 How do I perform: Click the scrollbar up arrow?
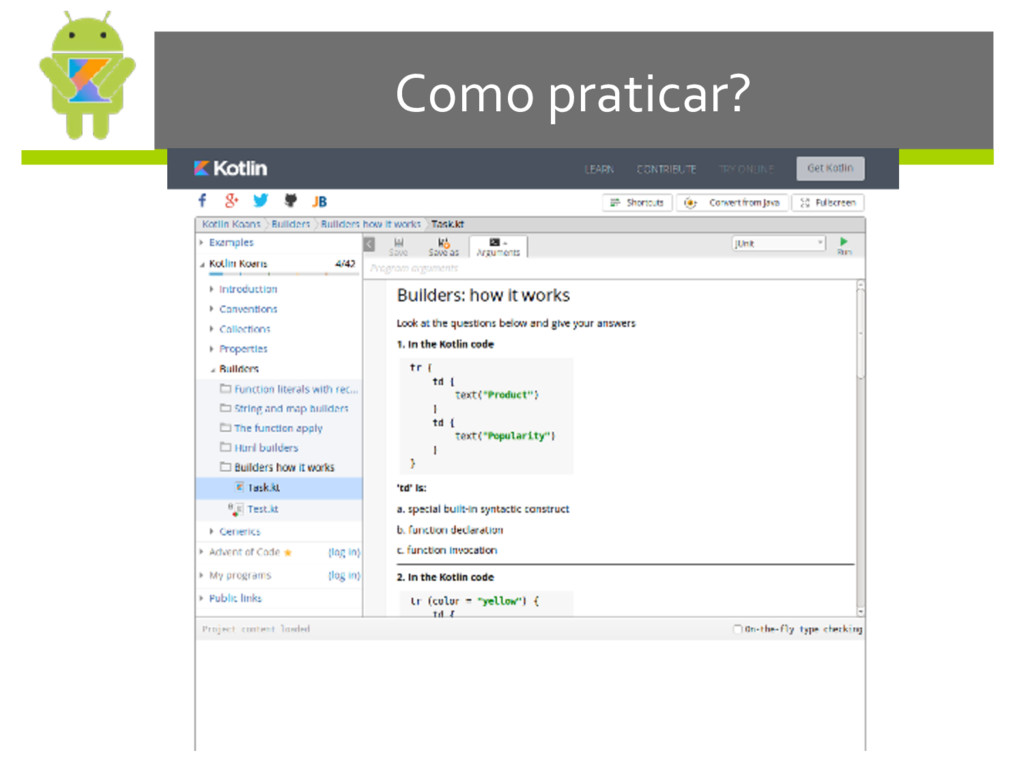coord(860,285)
